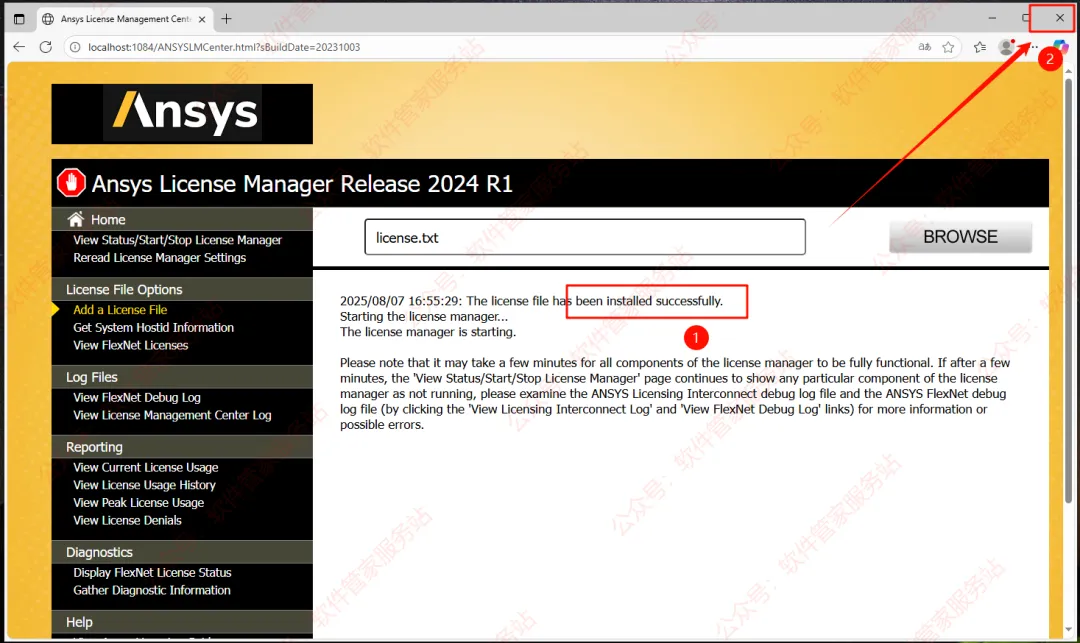This screenshot has height=643, width=1080.
Task: Open View Current License Usage
Action: [146, 467]
